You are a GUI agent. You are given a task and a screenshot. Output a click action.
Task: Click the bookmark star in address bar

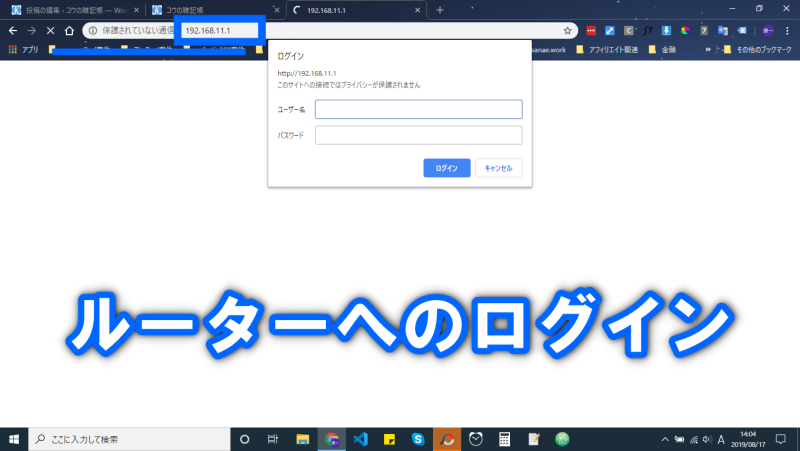click(x=567, y=30)
